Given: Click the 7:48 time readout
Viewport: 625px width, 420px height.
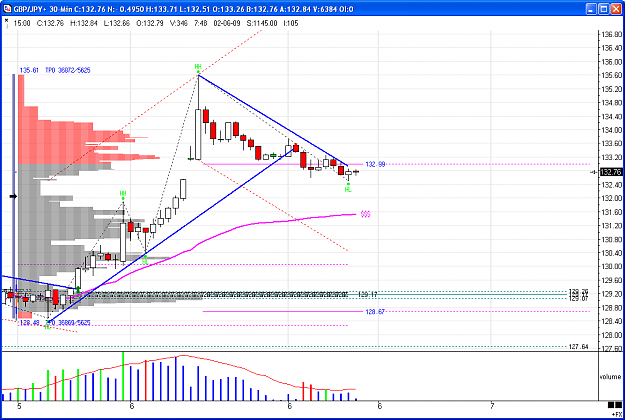Looking at the screenshot, I should pyautogui.click(x=200, y=23).
